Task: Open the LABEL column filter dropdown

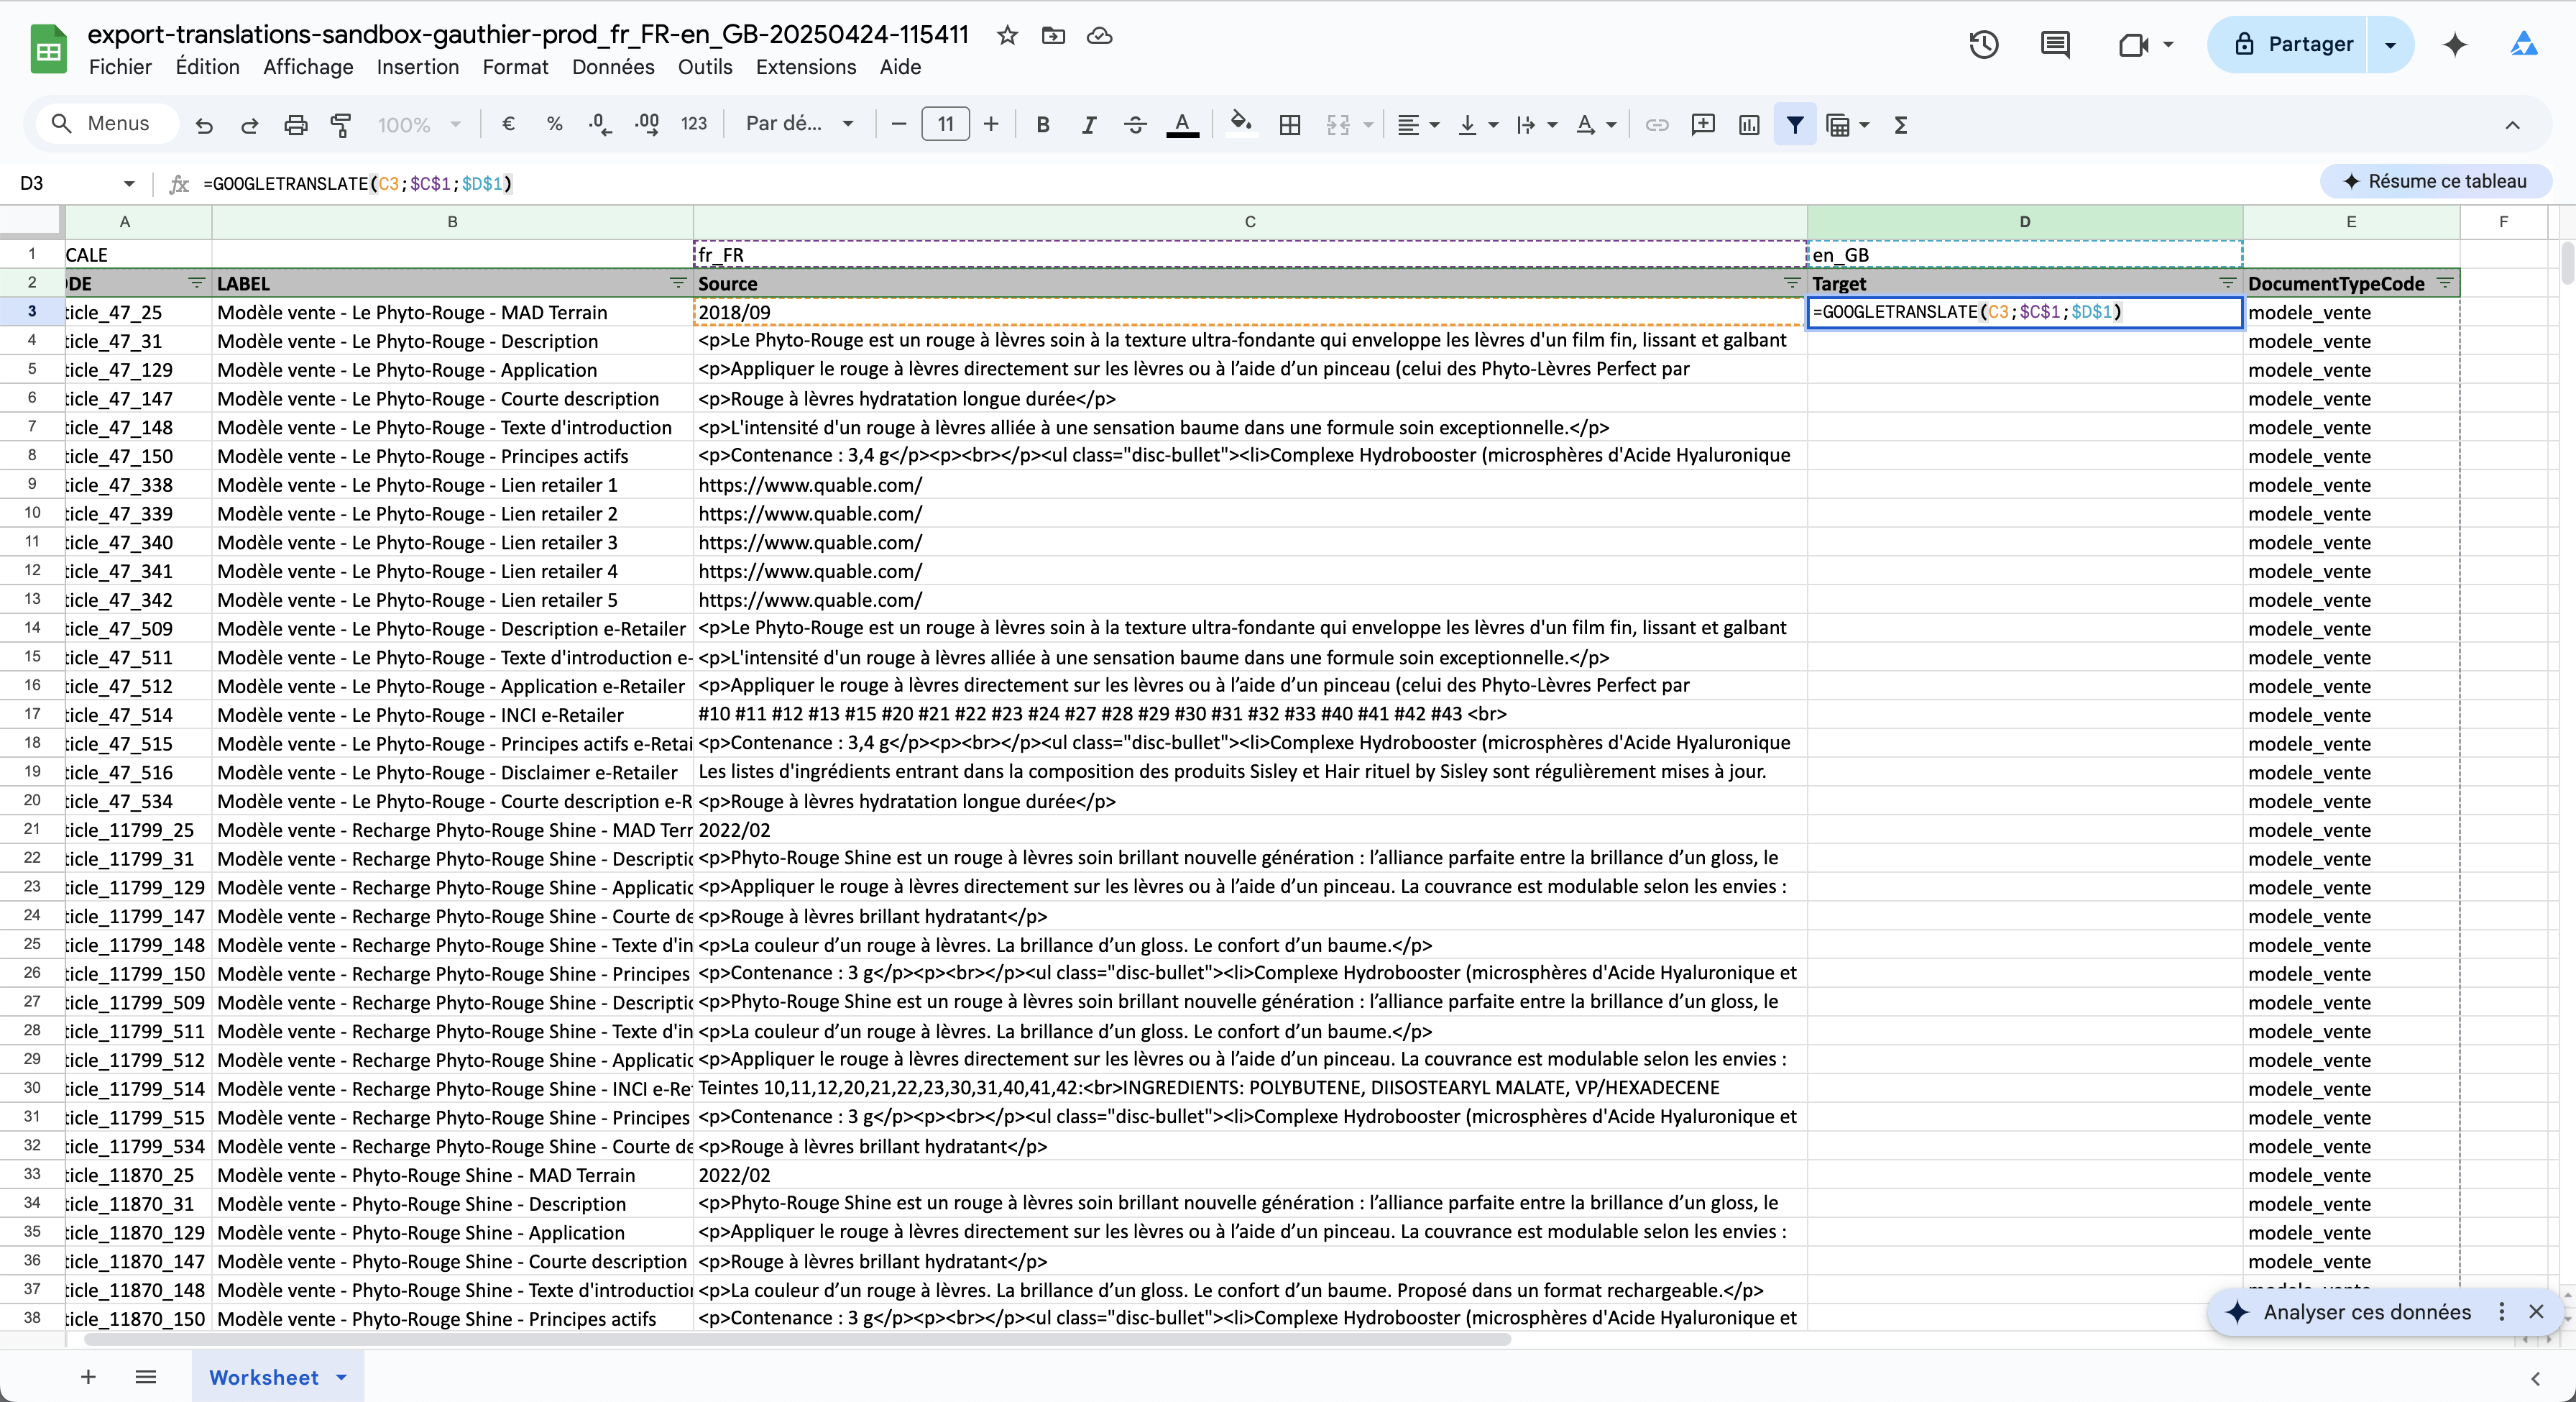Action: [678, 283]
